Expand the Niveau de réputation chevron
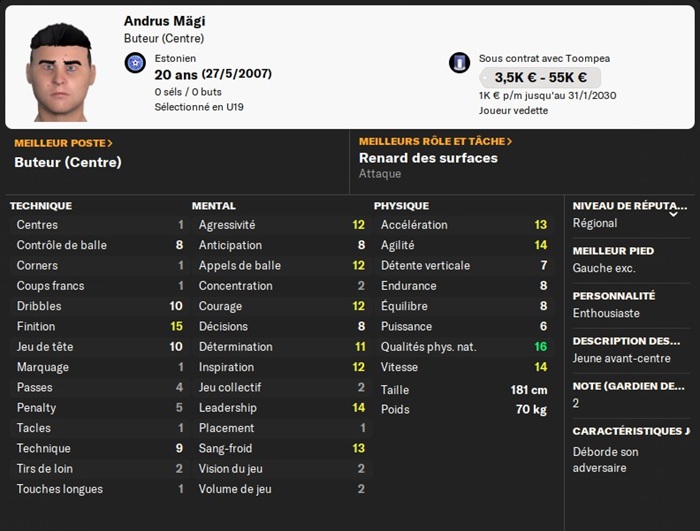Viewport: 700px width, 531px height. [x=673, y=213]
